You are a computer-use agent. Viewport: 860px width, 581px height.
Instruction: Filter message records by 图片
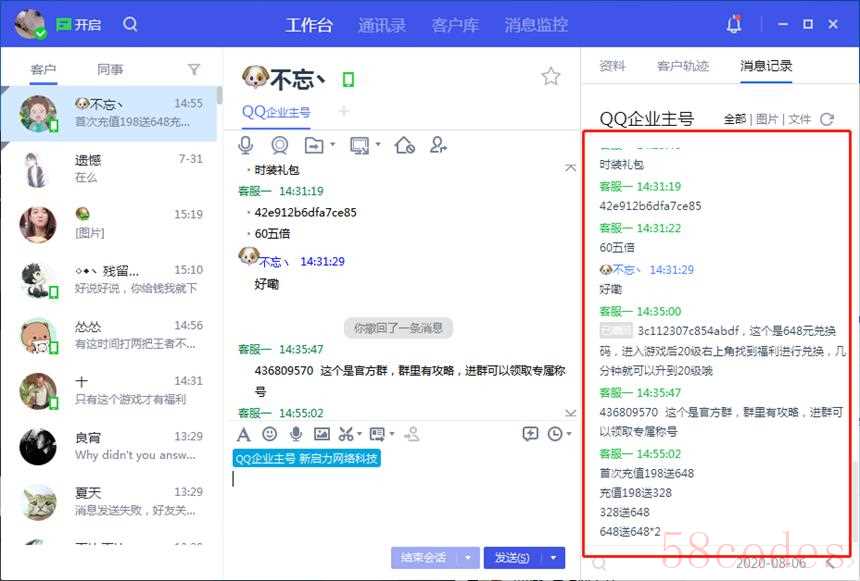pos(767,119)
